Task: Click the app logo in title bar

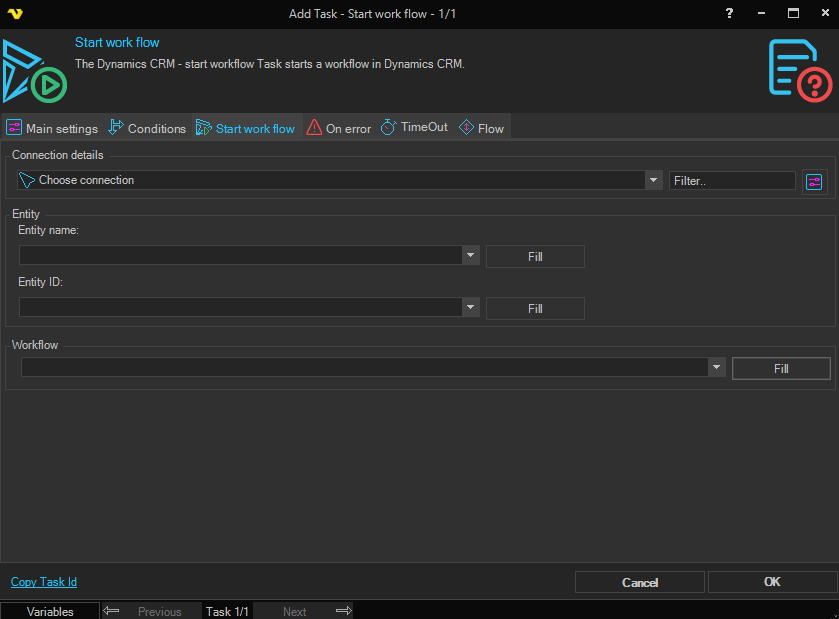Action: pos(14,13)
